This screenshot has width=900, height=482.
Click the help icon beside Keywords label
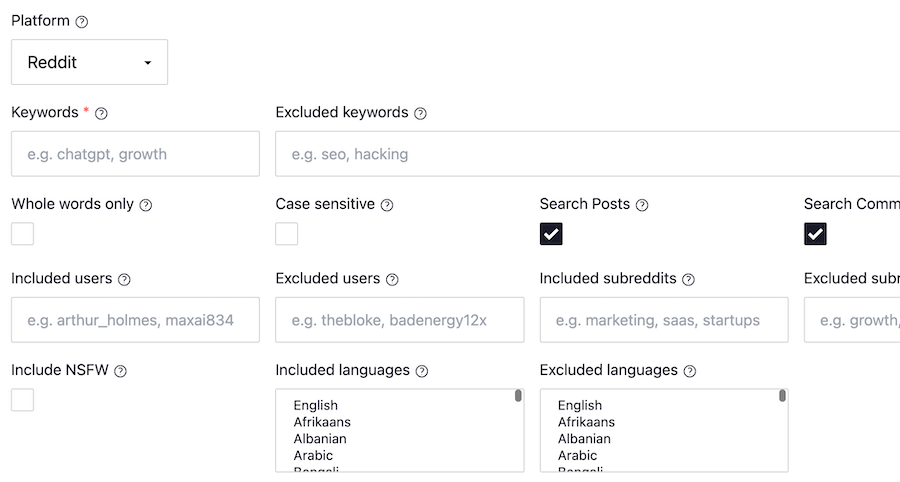101,114
